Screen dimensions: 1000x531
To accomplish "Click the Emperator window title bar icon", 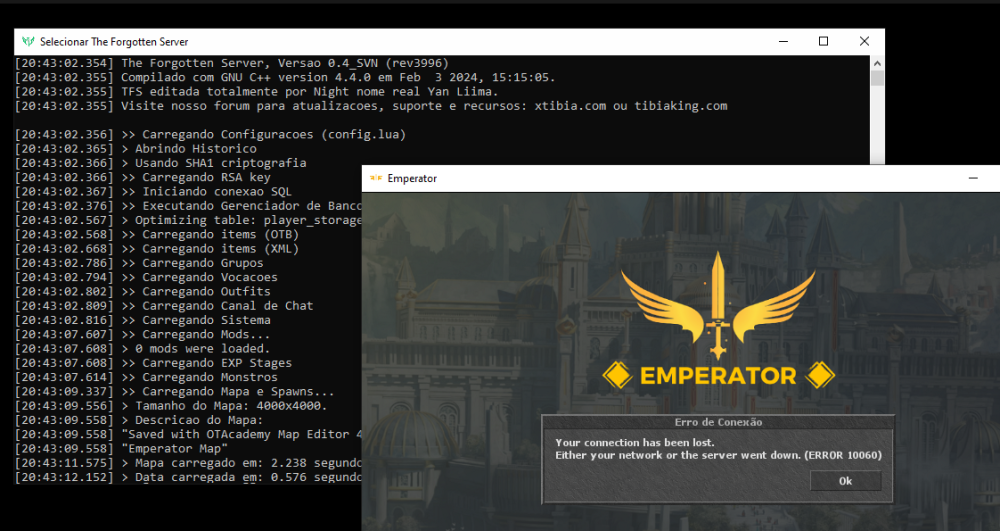I will coord(376,178).
